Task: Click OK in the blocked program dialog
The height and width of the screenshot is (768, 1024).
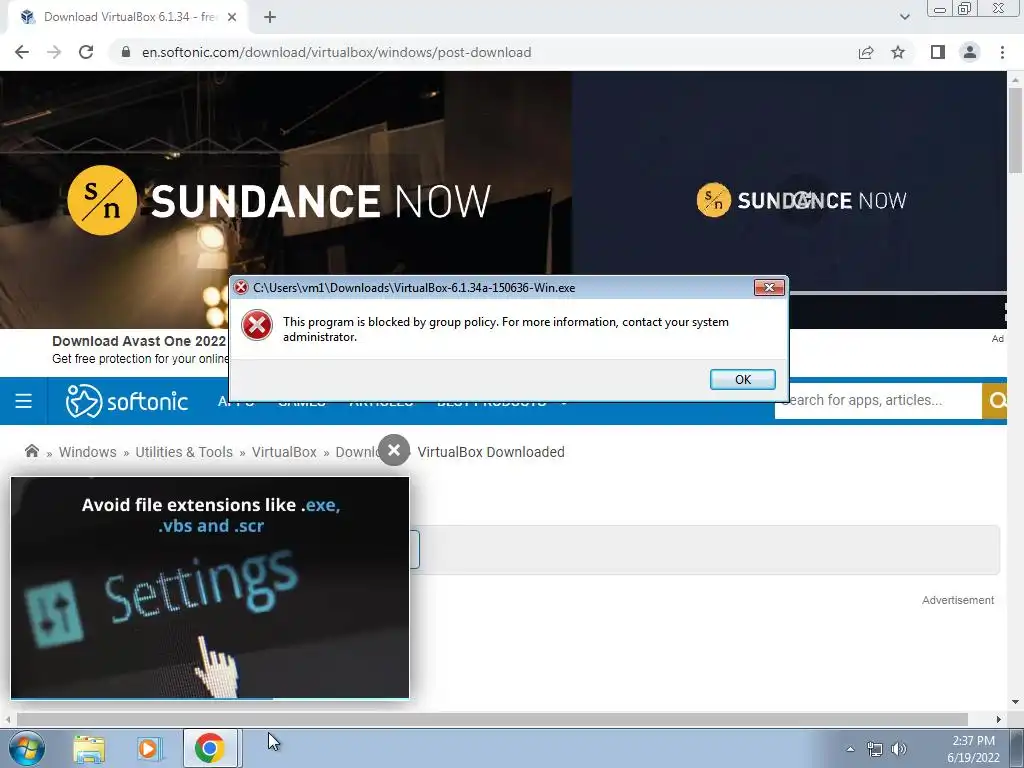Action: tap(743, 379)
